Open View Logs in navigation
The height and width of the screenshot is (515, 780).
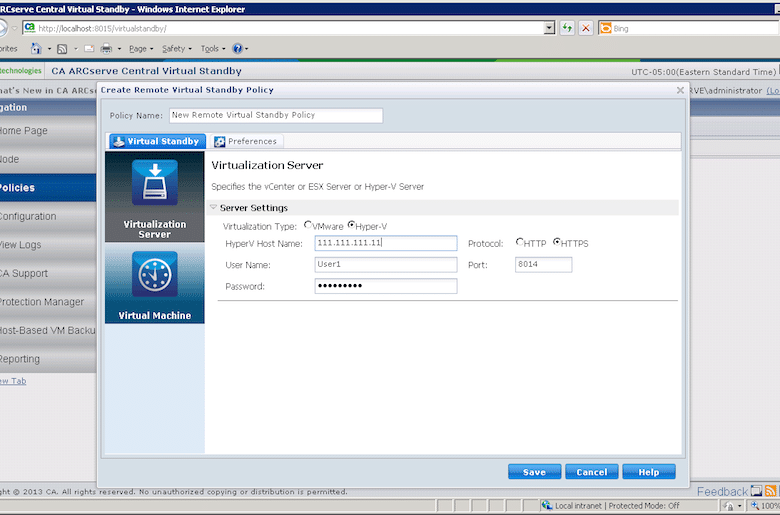pyautogui.click(x=48, y=245)
